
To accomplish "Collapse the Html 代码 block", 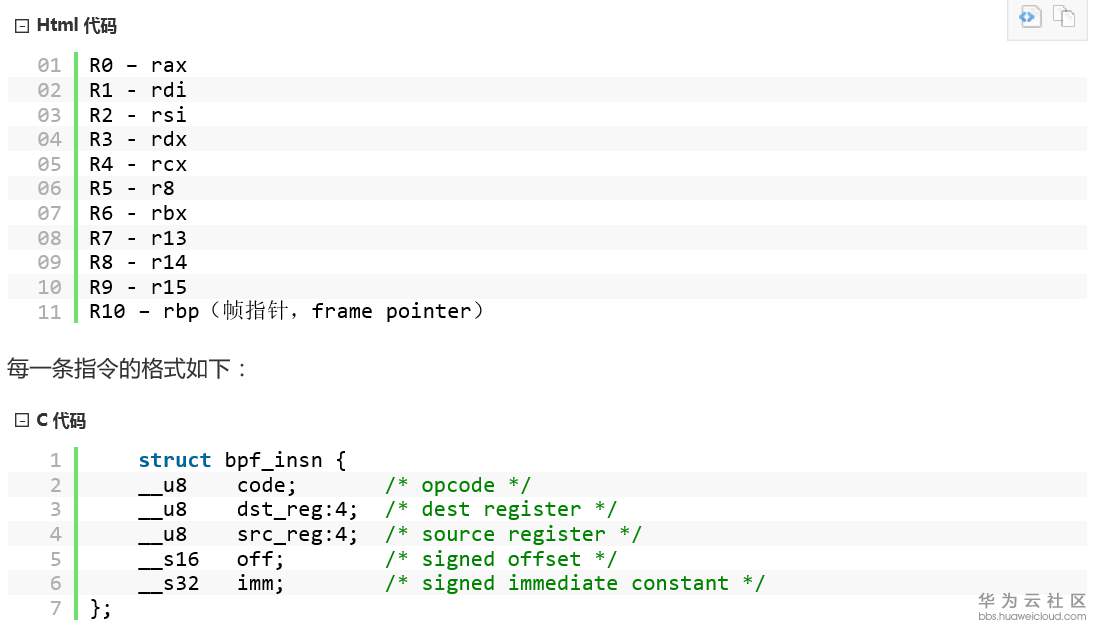I will [x=22, y=27].
